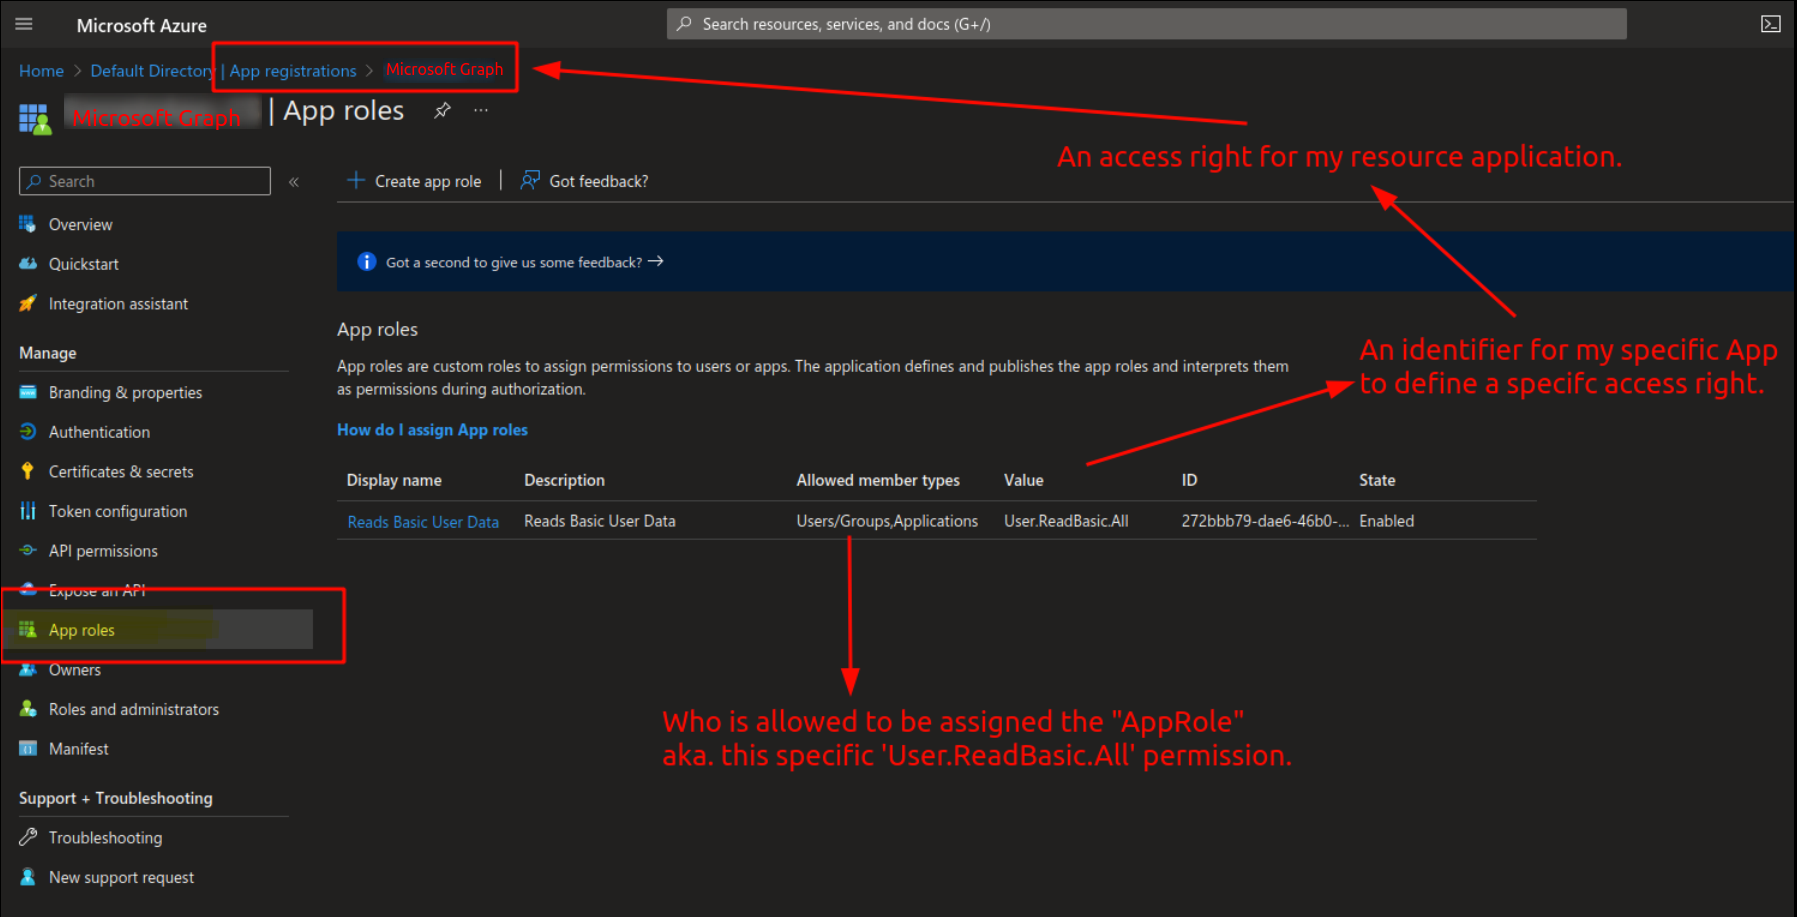Screen dimensions: 1797x917
Task: Collapse the left navigation pane
Action: tap(294, 181)
